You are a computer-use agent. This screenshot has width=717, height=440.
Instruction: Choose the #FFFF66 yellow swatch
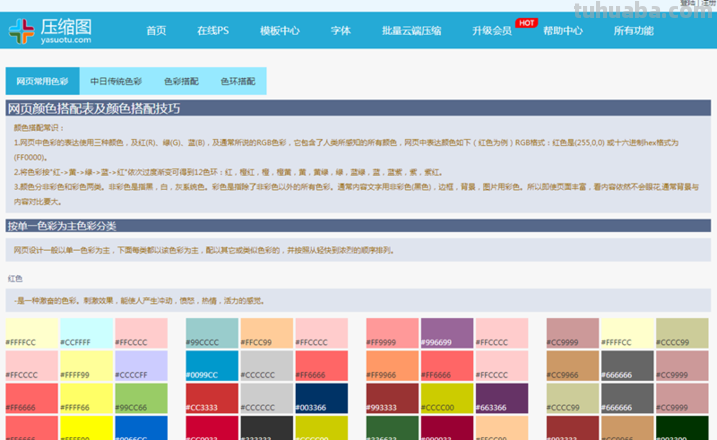coord(86,398)
